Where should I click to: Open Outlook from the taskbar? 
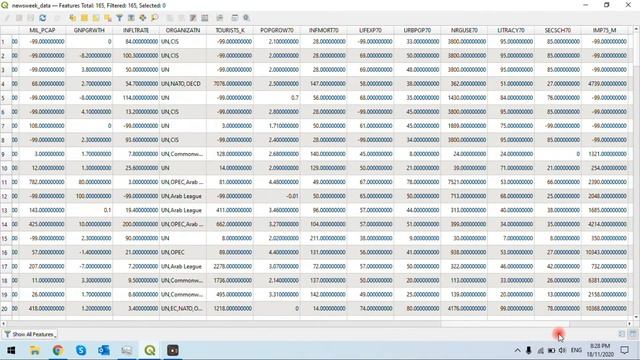104,350
